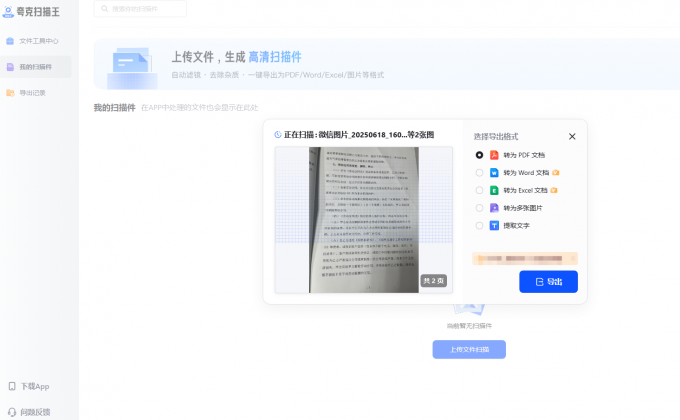This screenshot has width=680, height=420.
Task: Select 转为 PDF 文档 radio button
Action: coord(479,155)
